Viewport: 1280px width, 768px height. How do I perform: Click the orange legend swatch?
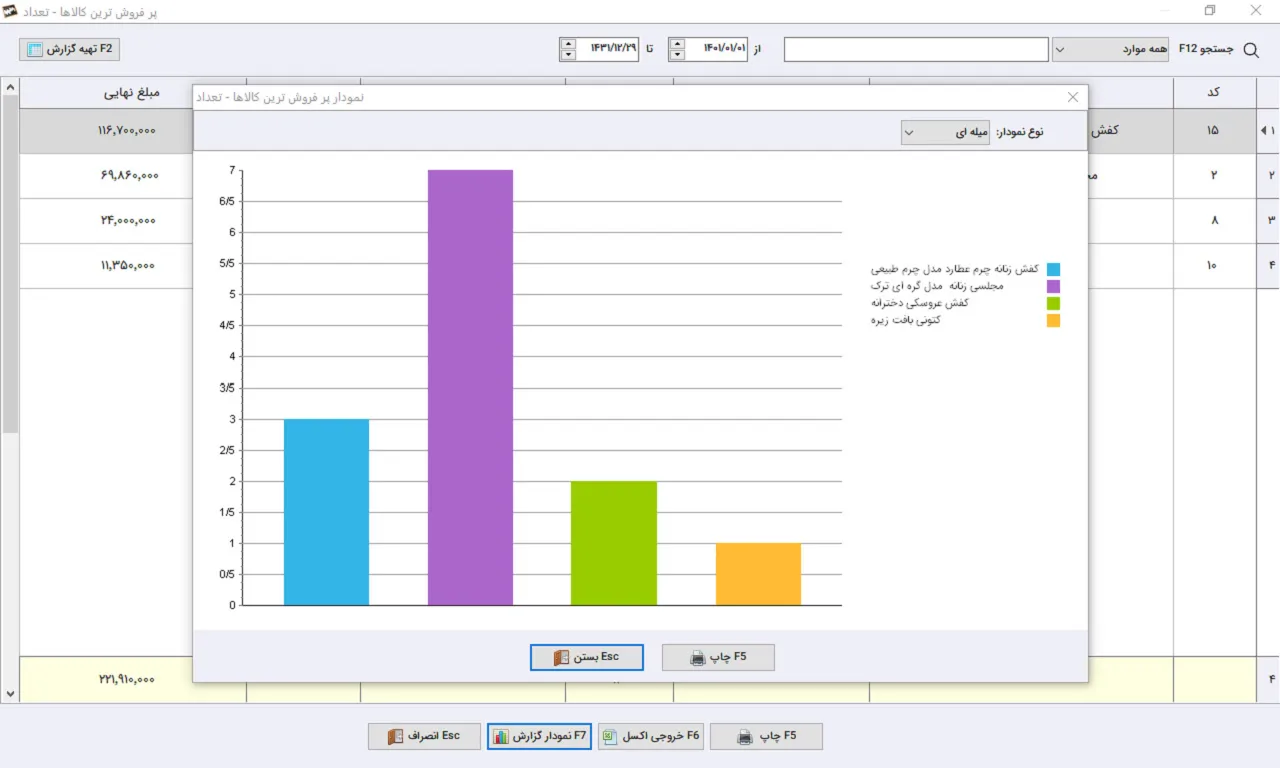click(x=1053, y=320)
